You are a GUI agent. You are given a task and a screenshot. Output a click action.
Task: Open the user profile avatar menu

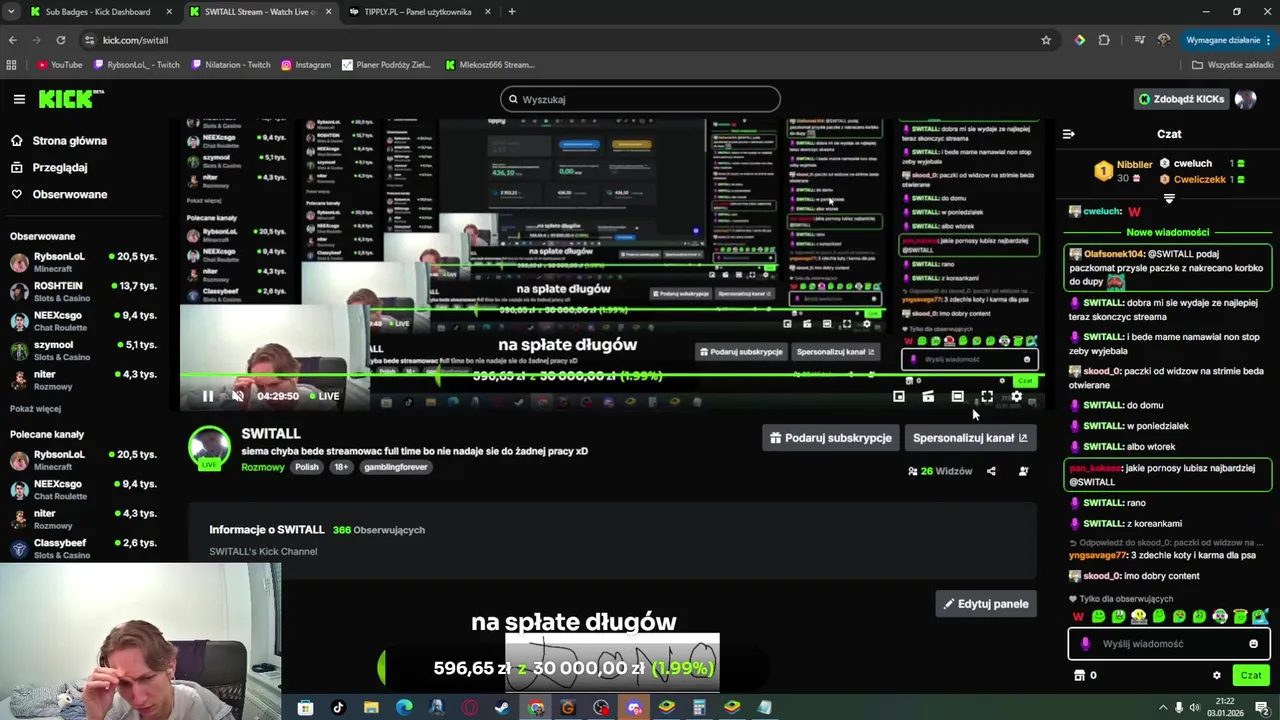point(1245,99)
